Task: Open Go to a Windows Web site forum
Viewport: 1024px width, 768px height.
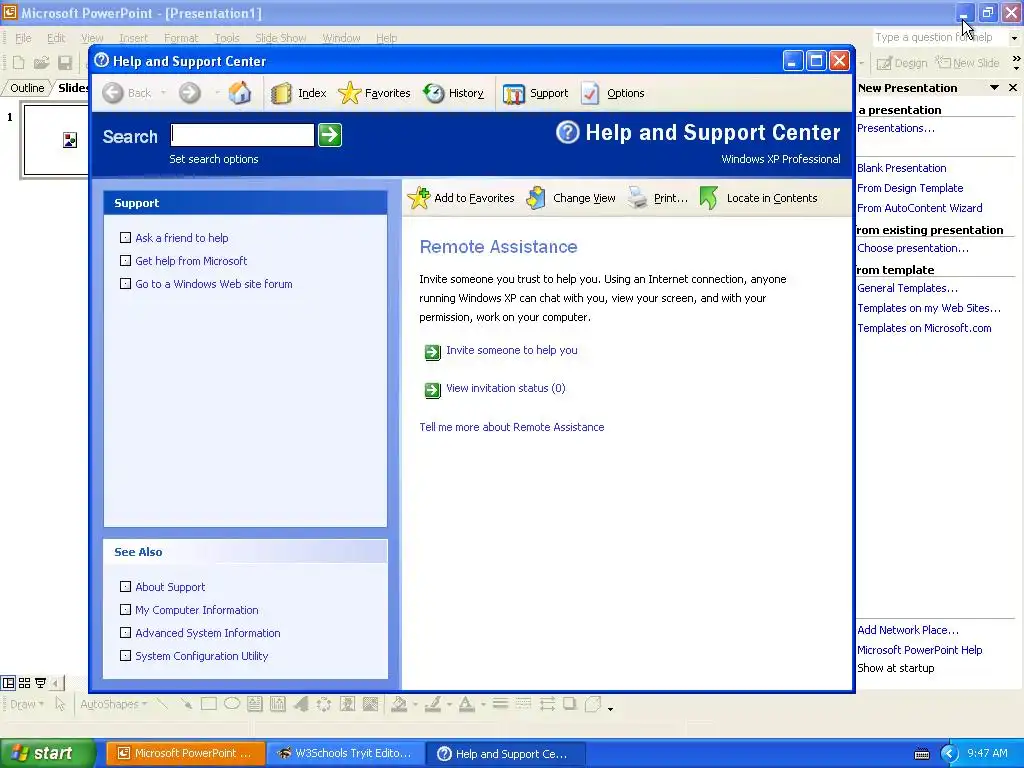Action: click(x=214, y=284)
